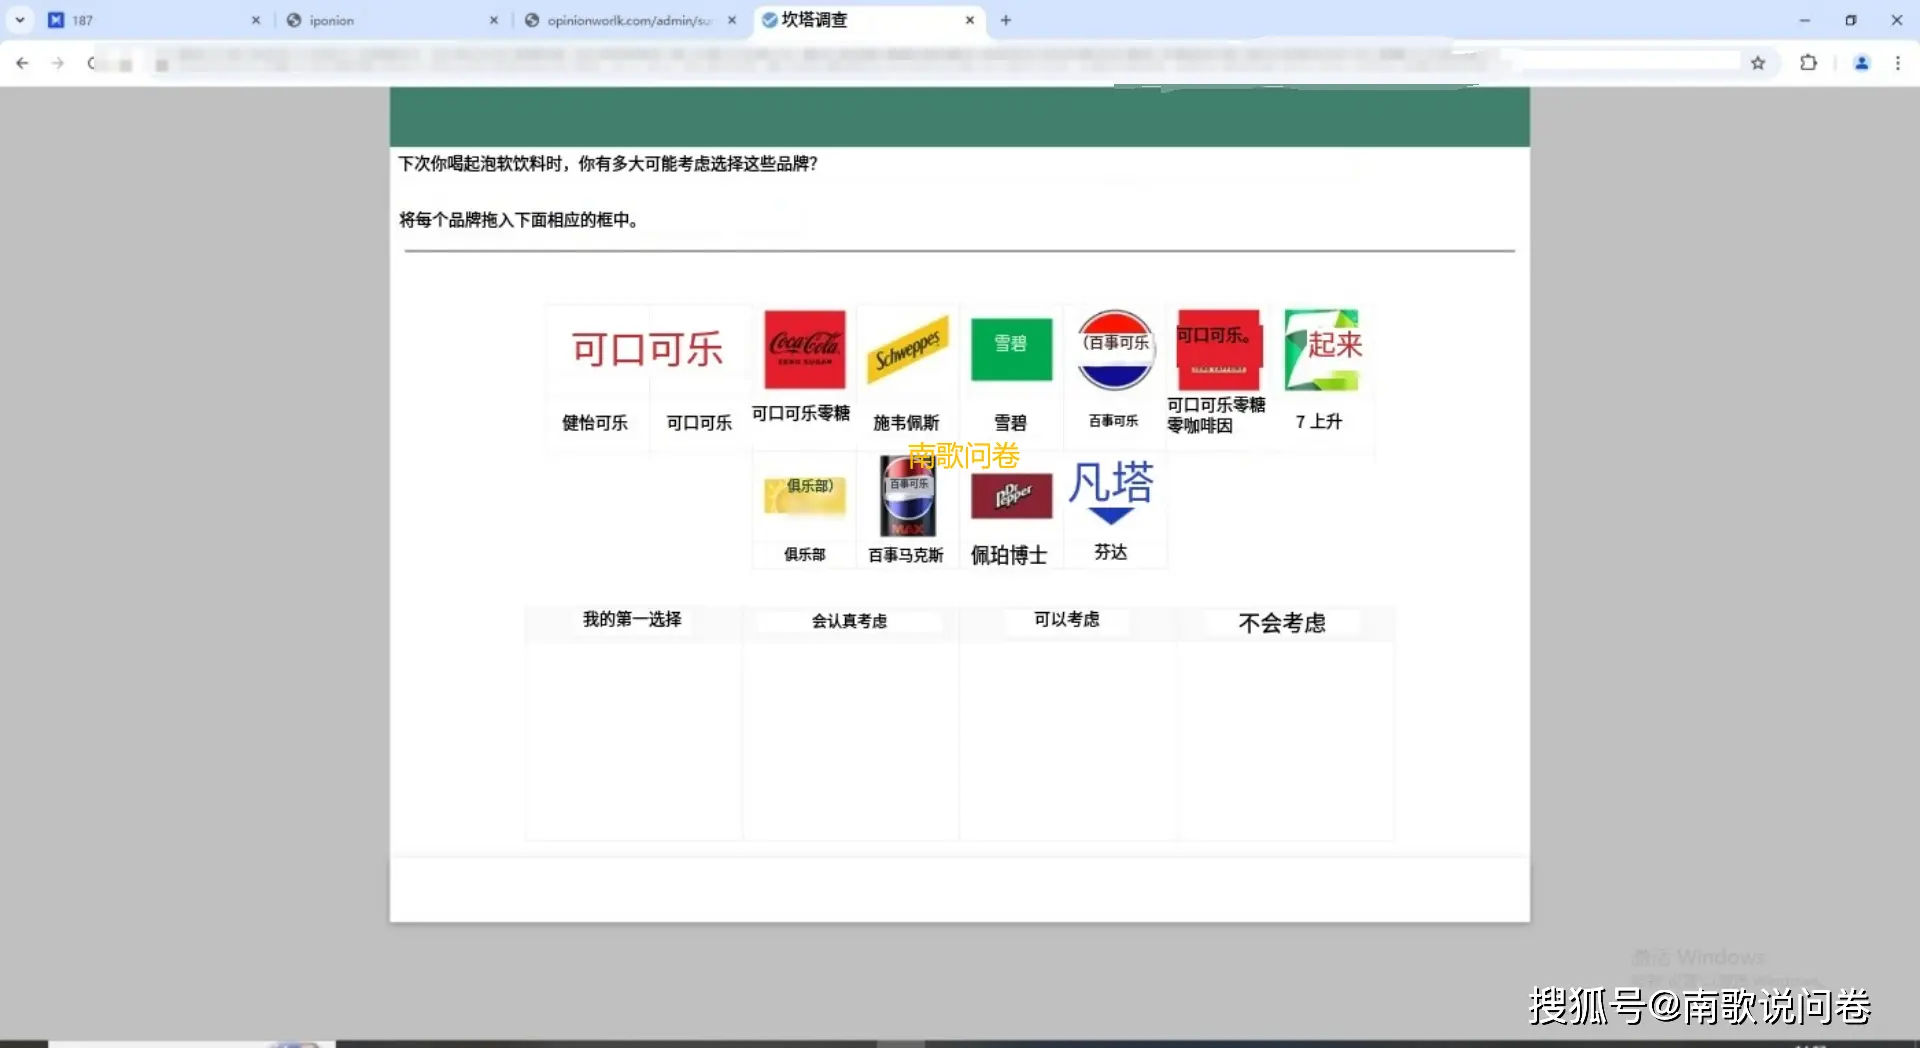Open the browser extensions puzzle icon

click(1809, 62)
